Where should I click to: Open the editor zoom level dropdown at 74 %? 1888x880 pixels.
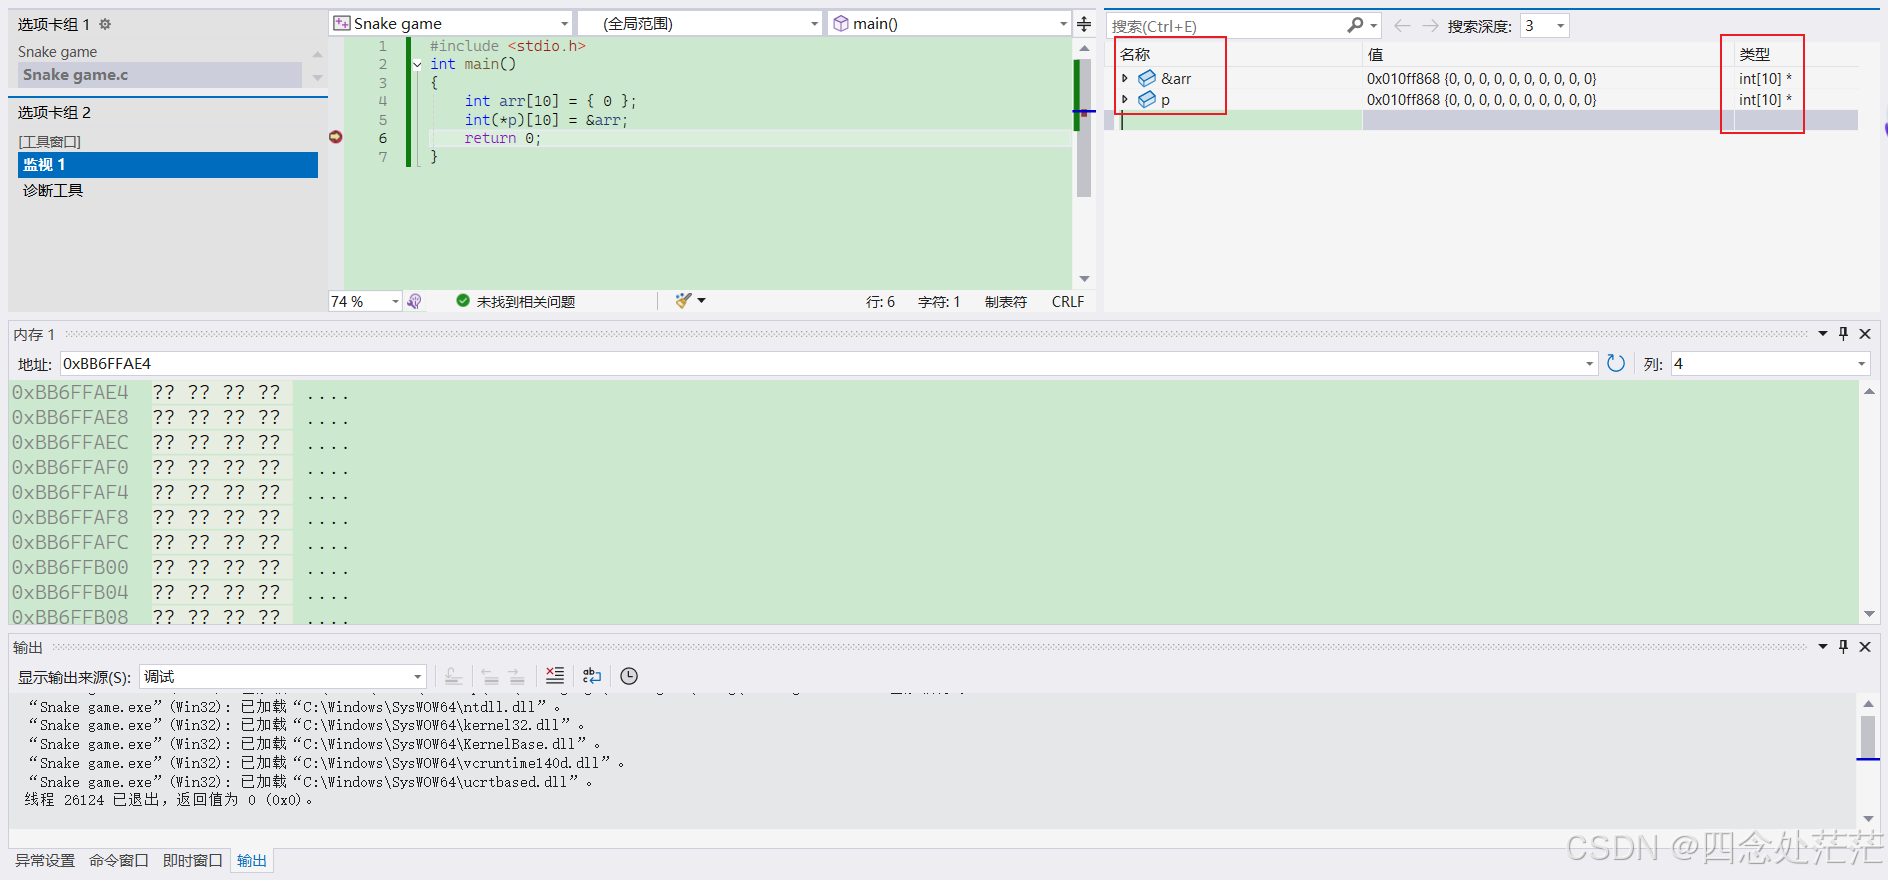[395, 301]
